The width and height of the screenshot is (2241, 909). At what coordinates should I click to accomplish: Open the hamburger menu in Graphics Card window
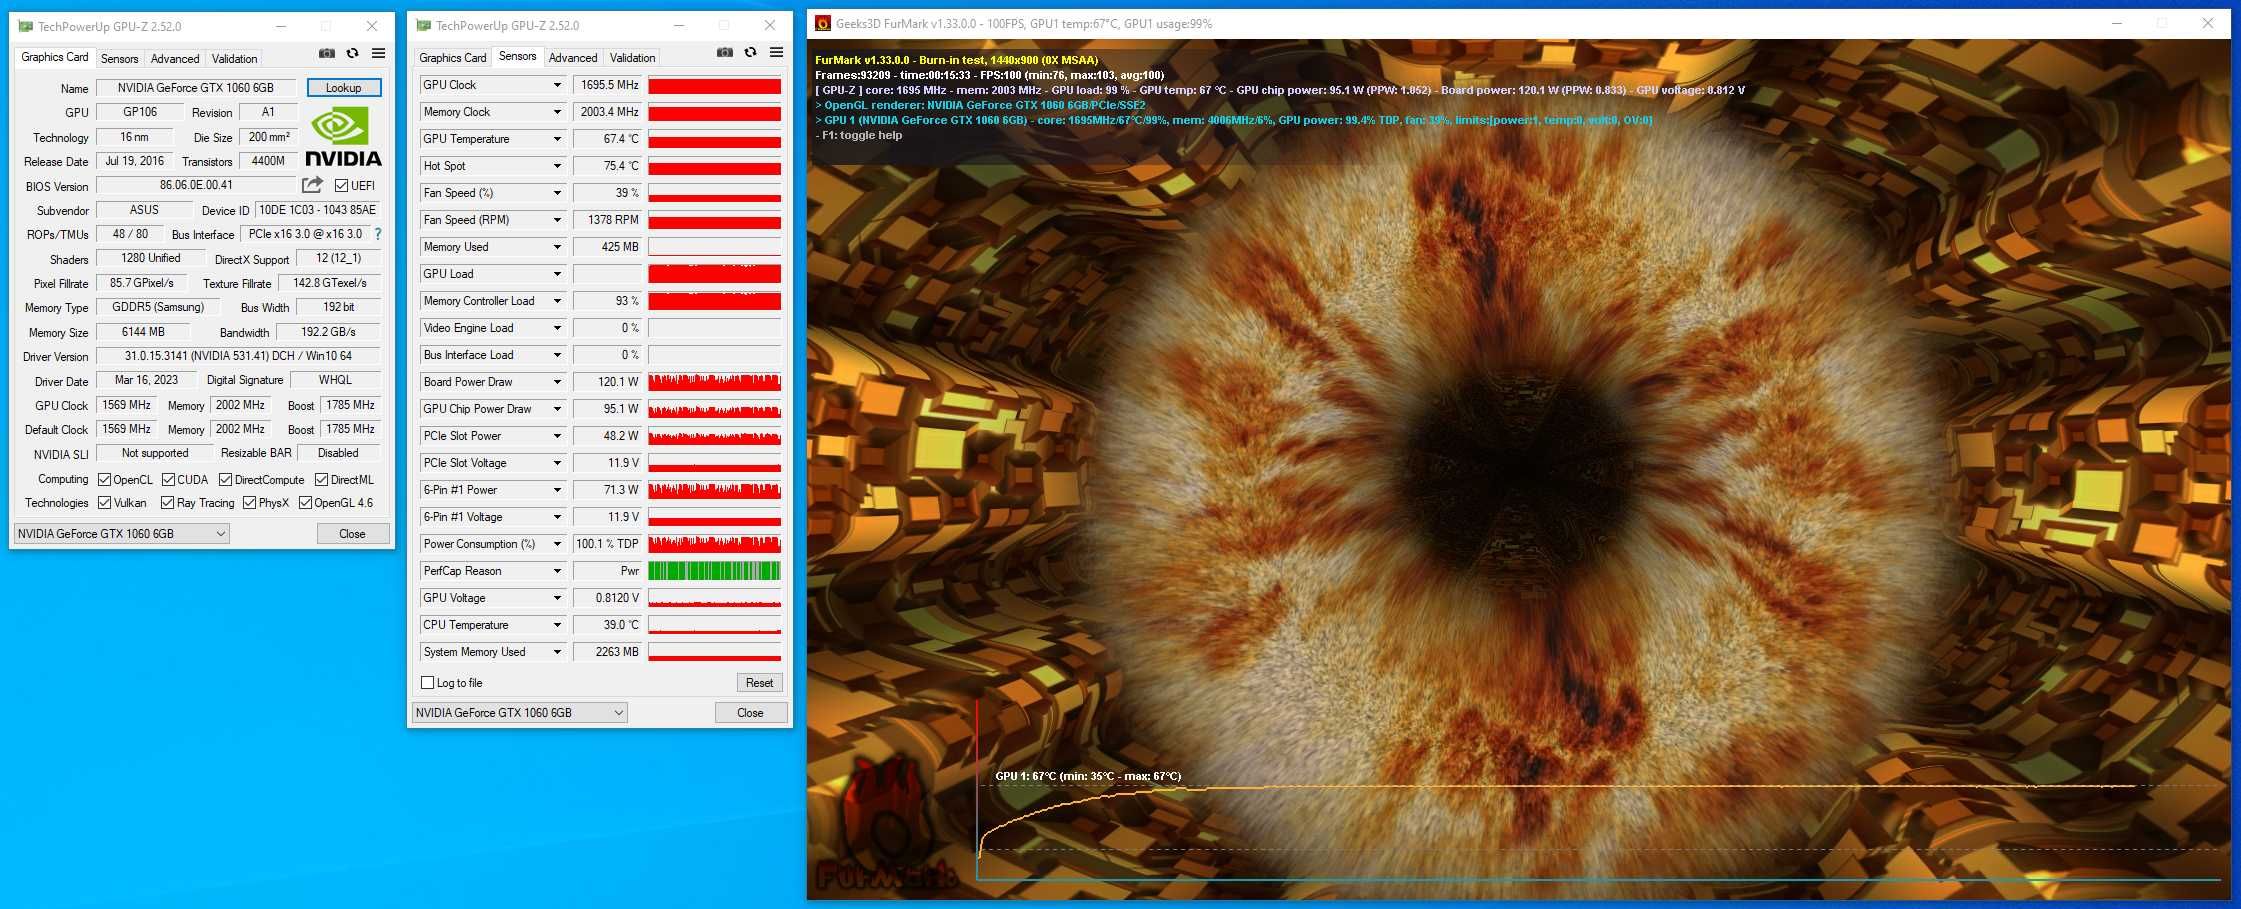379,53
